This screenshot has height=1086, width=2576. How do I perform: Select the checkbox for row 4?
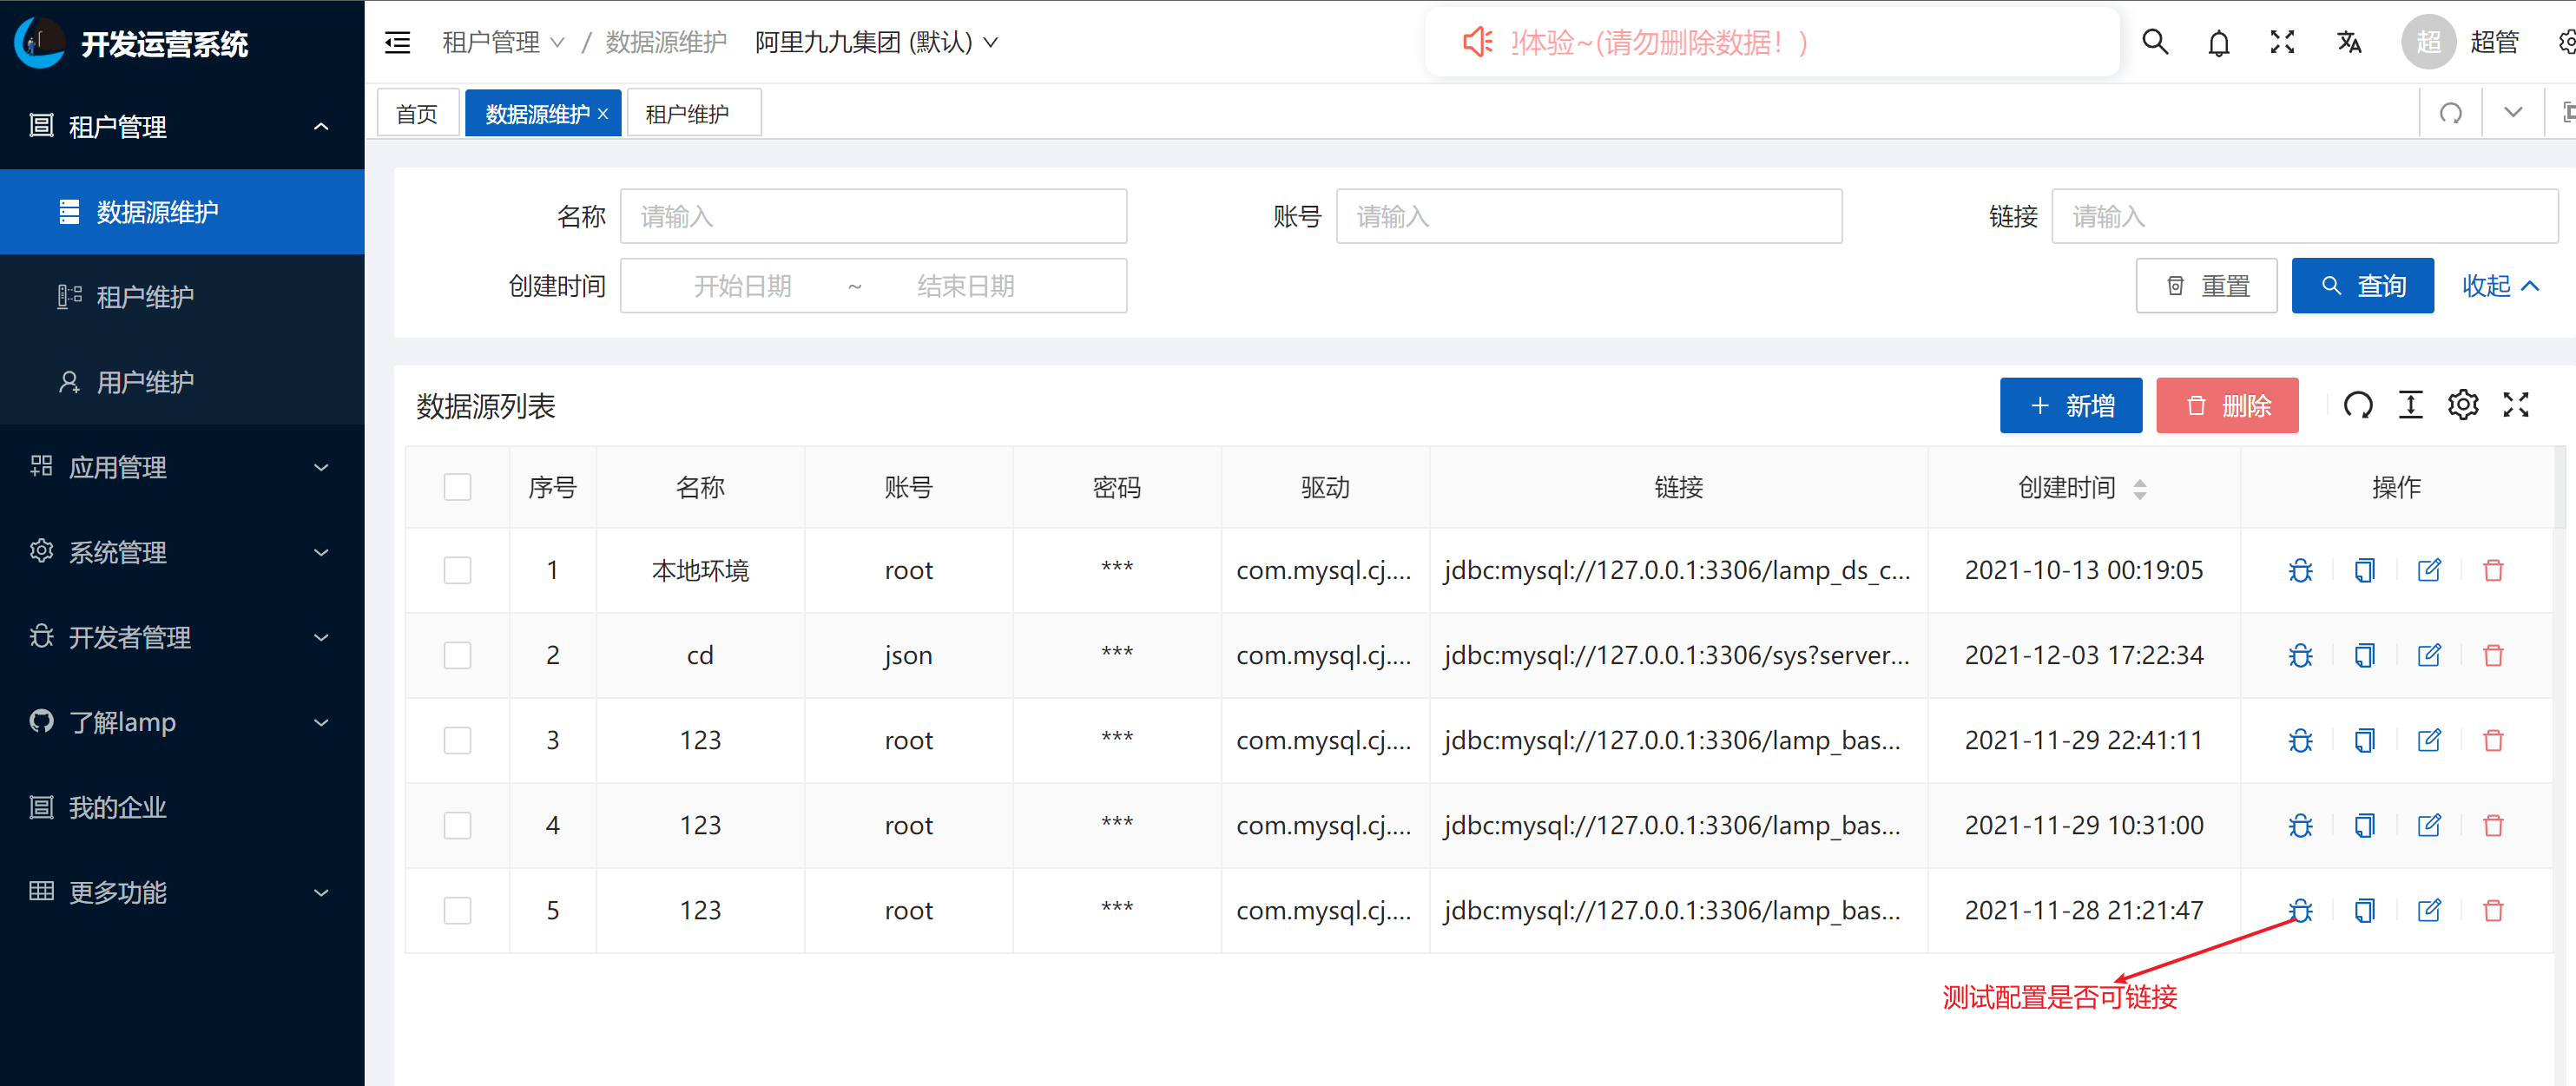[457, 825]
